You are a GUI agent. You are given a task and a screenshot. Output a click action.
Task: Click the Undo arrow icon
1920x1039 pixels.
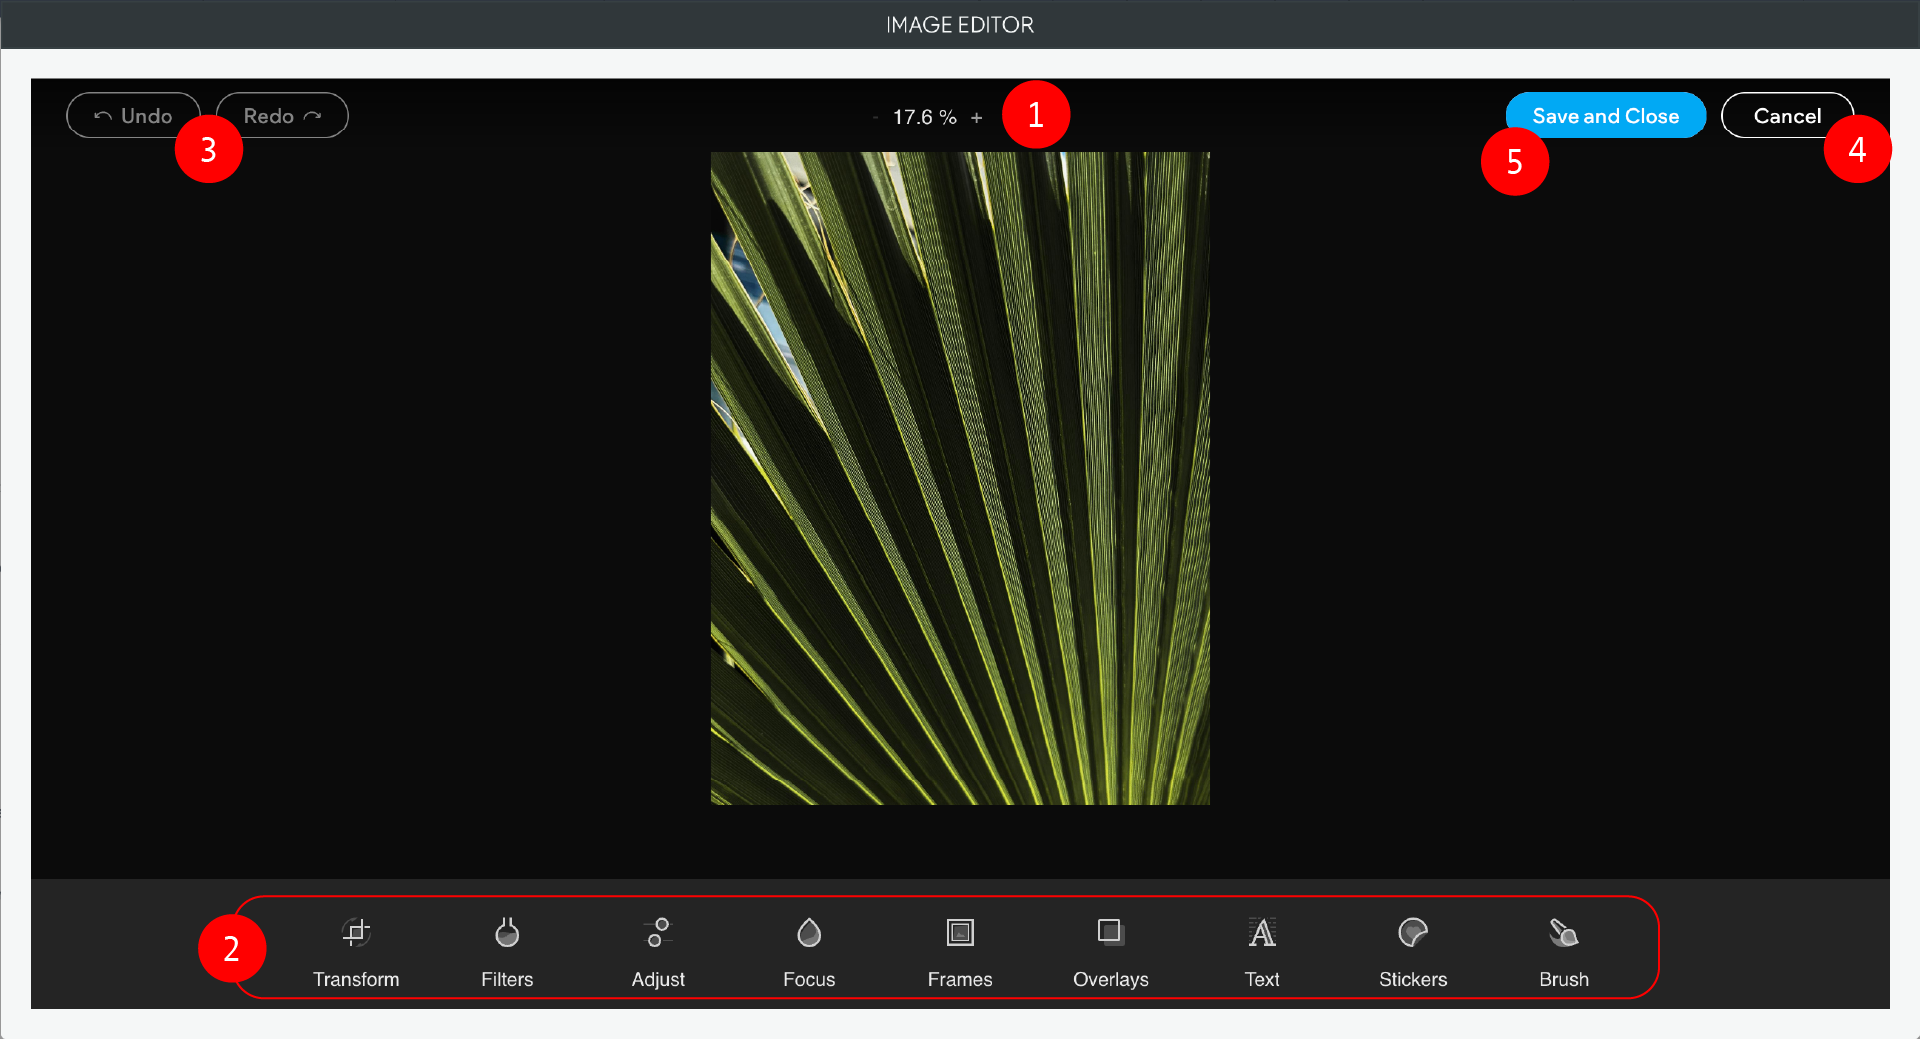103,115
